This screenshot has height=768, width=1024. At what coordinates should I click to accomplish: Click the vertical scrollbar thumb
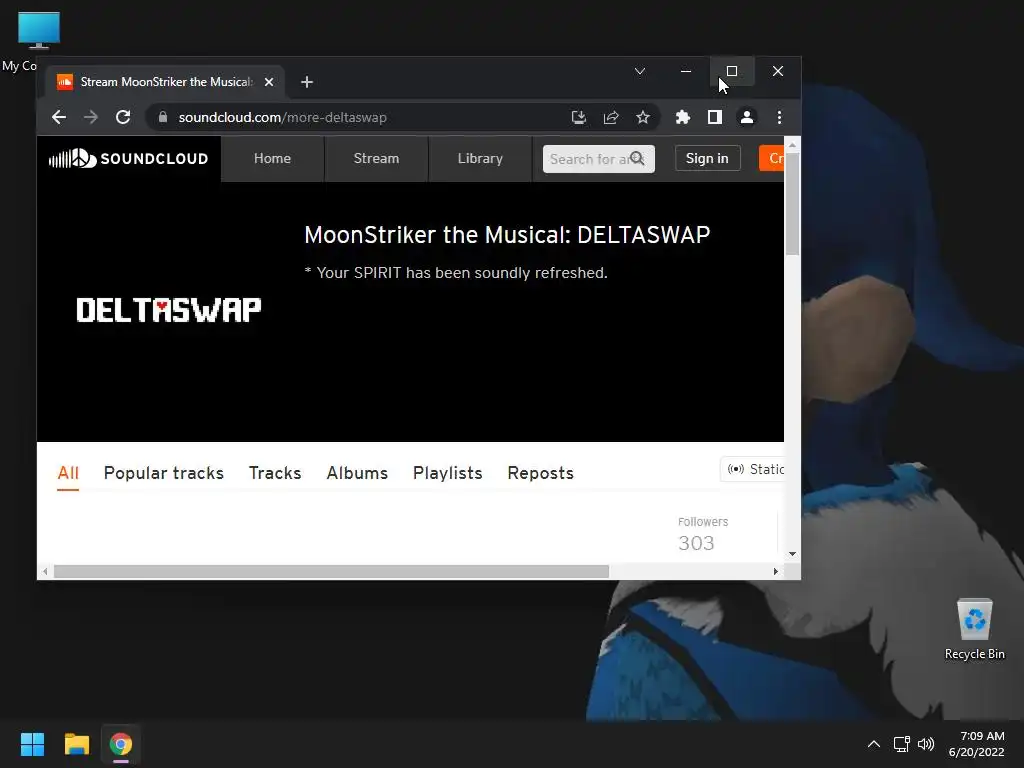pos(792,204)
